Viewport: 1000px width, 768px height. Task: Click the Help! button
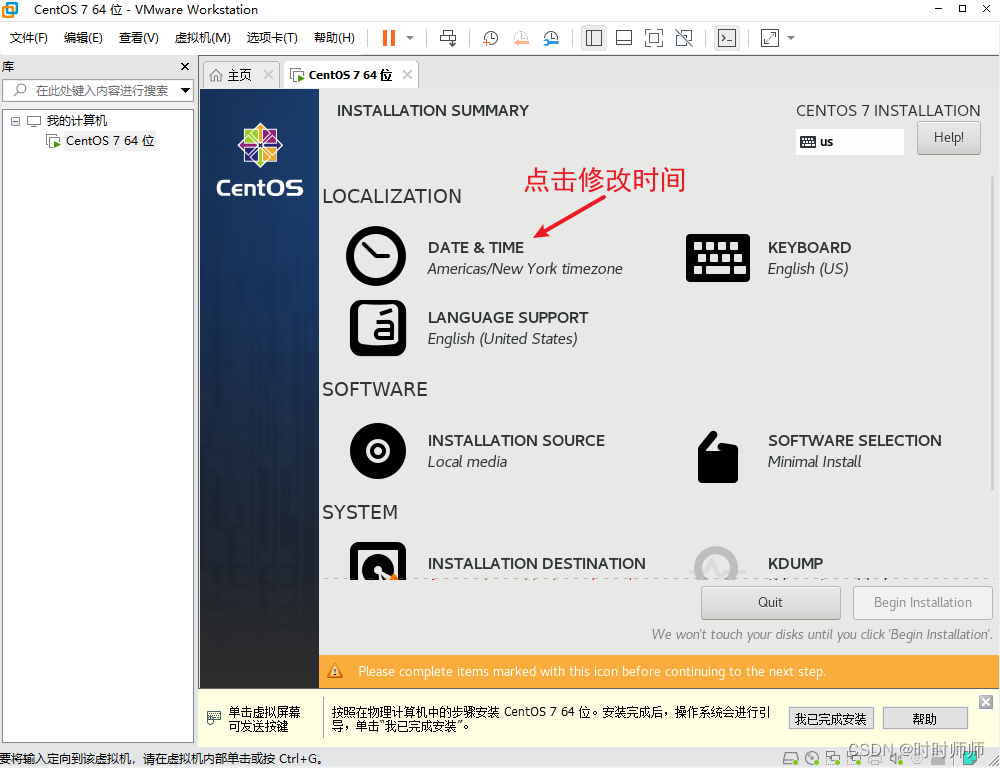[x=948, y=138]
